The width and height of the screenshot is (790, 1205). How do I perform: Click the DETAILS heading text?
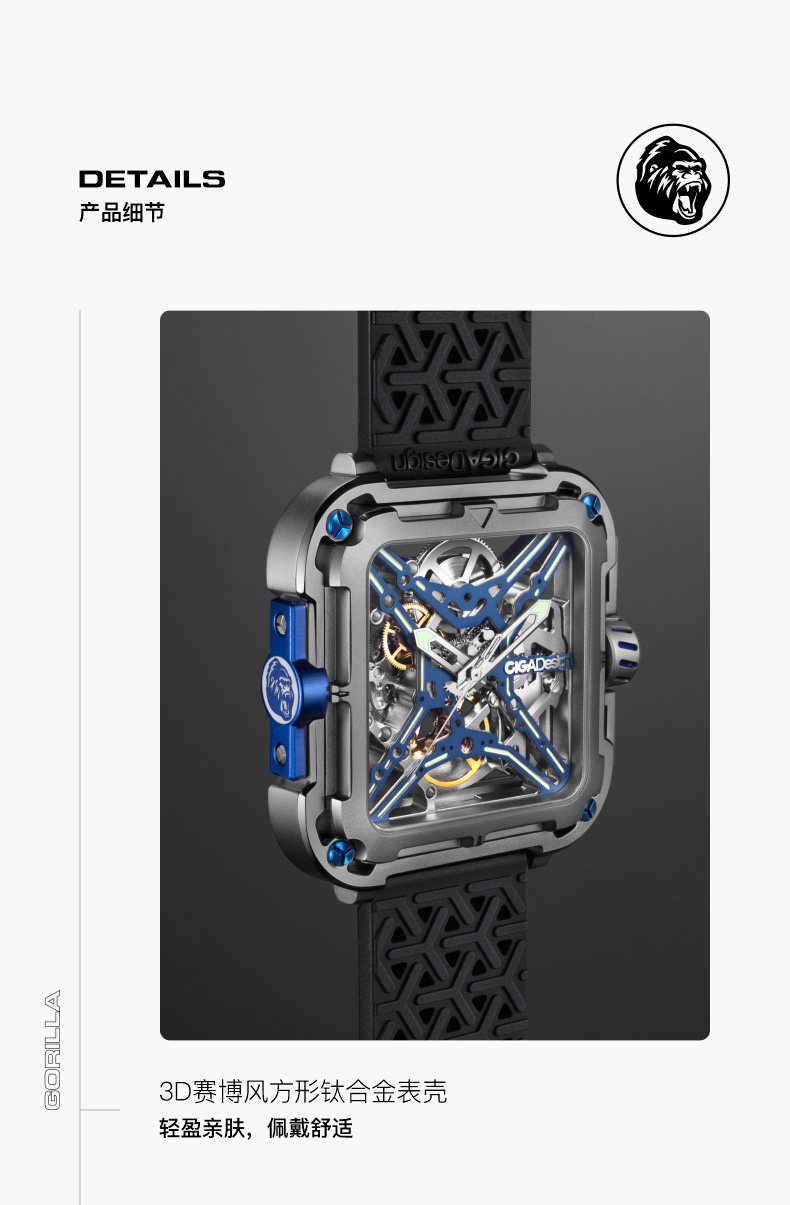pos(152,179)
